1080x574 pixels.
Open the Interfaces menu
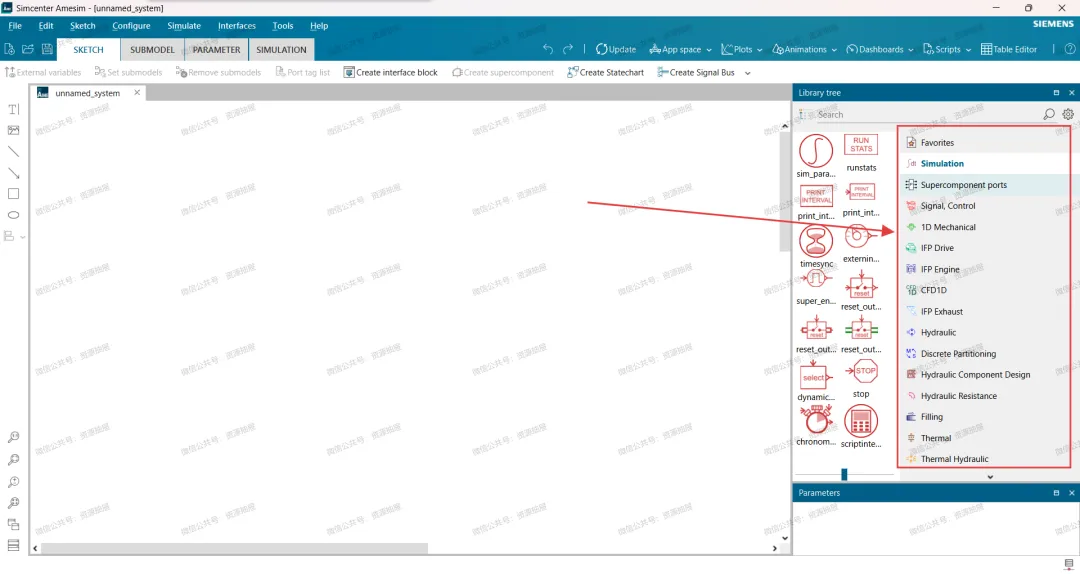[x=237, y=25]
